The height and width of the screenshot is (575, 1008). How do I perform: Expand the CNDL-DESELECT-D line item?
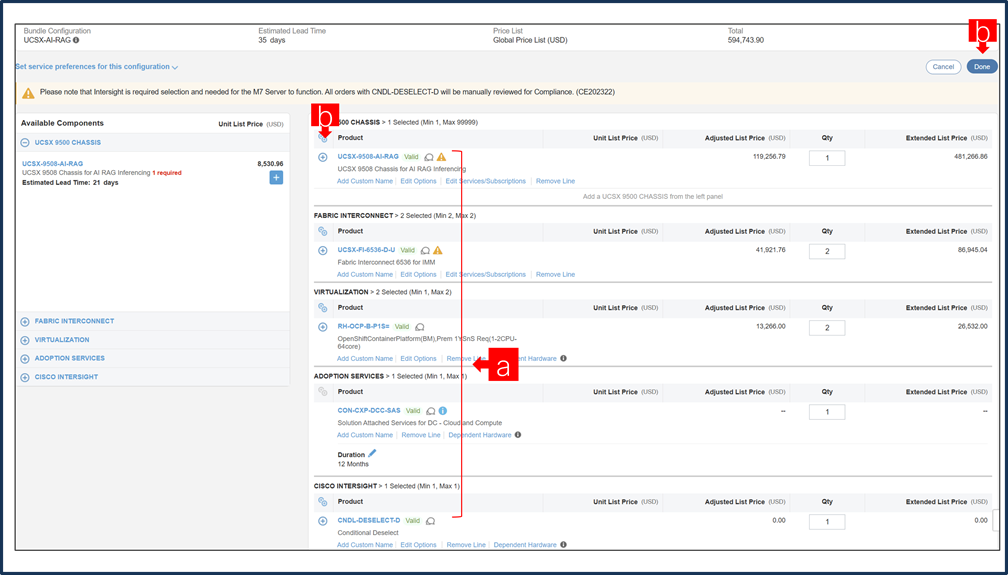coord(323,521)
